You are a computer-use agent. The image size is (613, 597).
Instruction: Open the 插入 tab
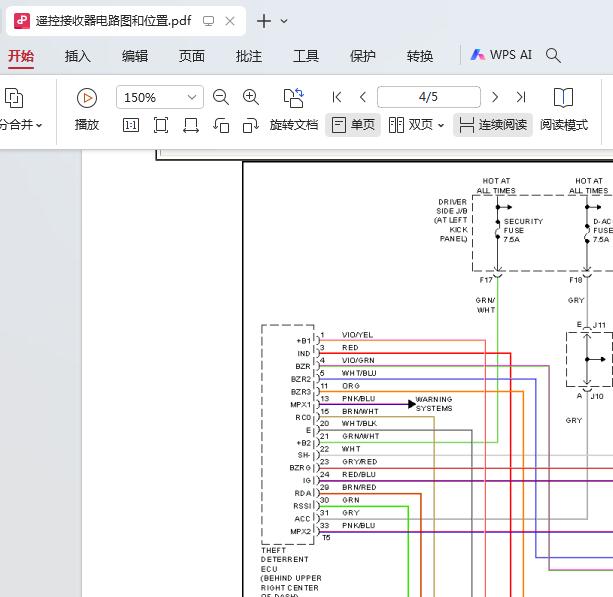78,56
